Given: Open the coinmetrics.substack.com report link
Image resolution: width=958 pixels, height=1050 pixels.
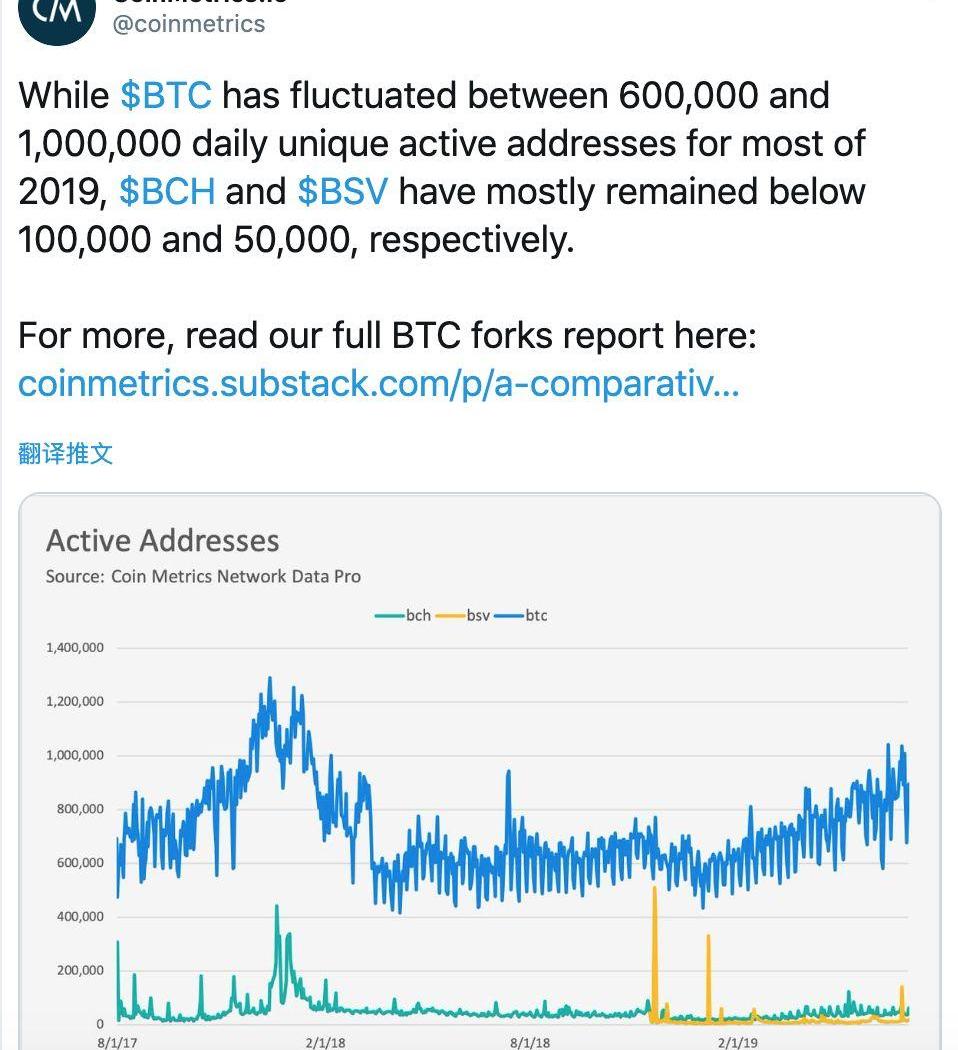Looking at the screenshot, I should [x=379, y=384].
